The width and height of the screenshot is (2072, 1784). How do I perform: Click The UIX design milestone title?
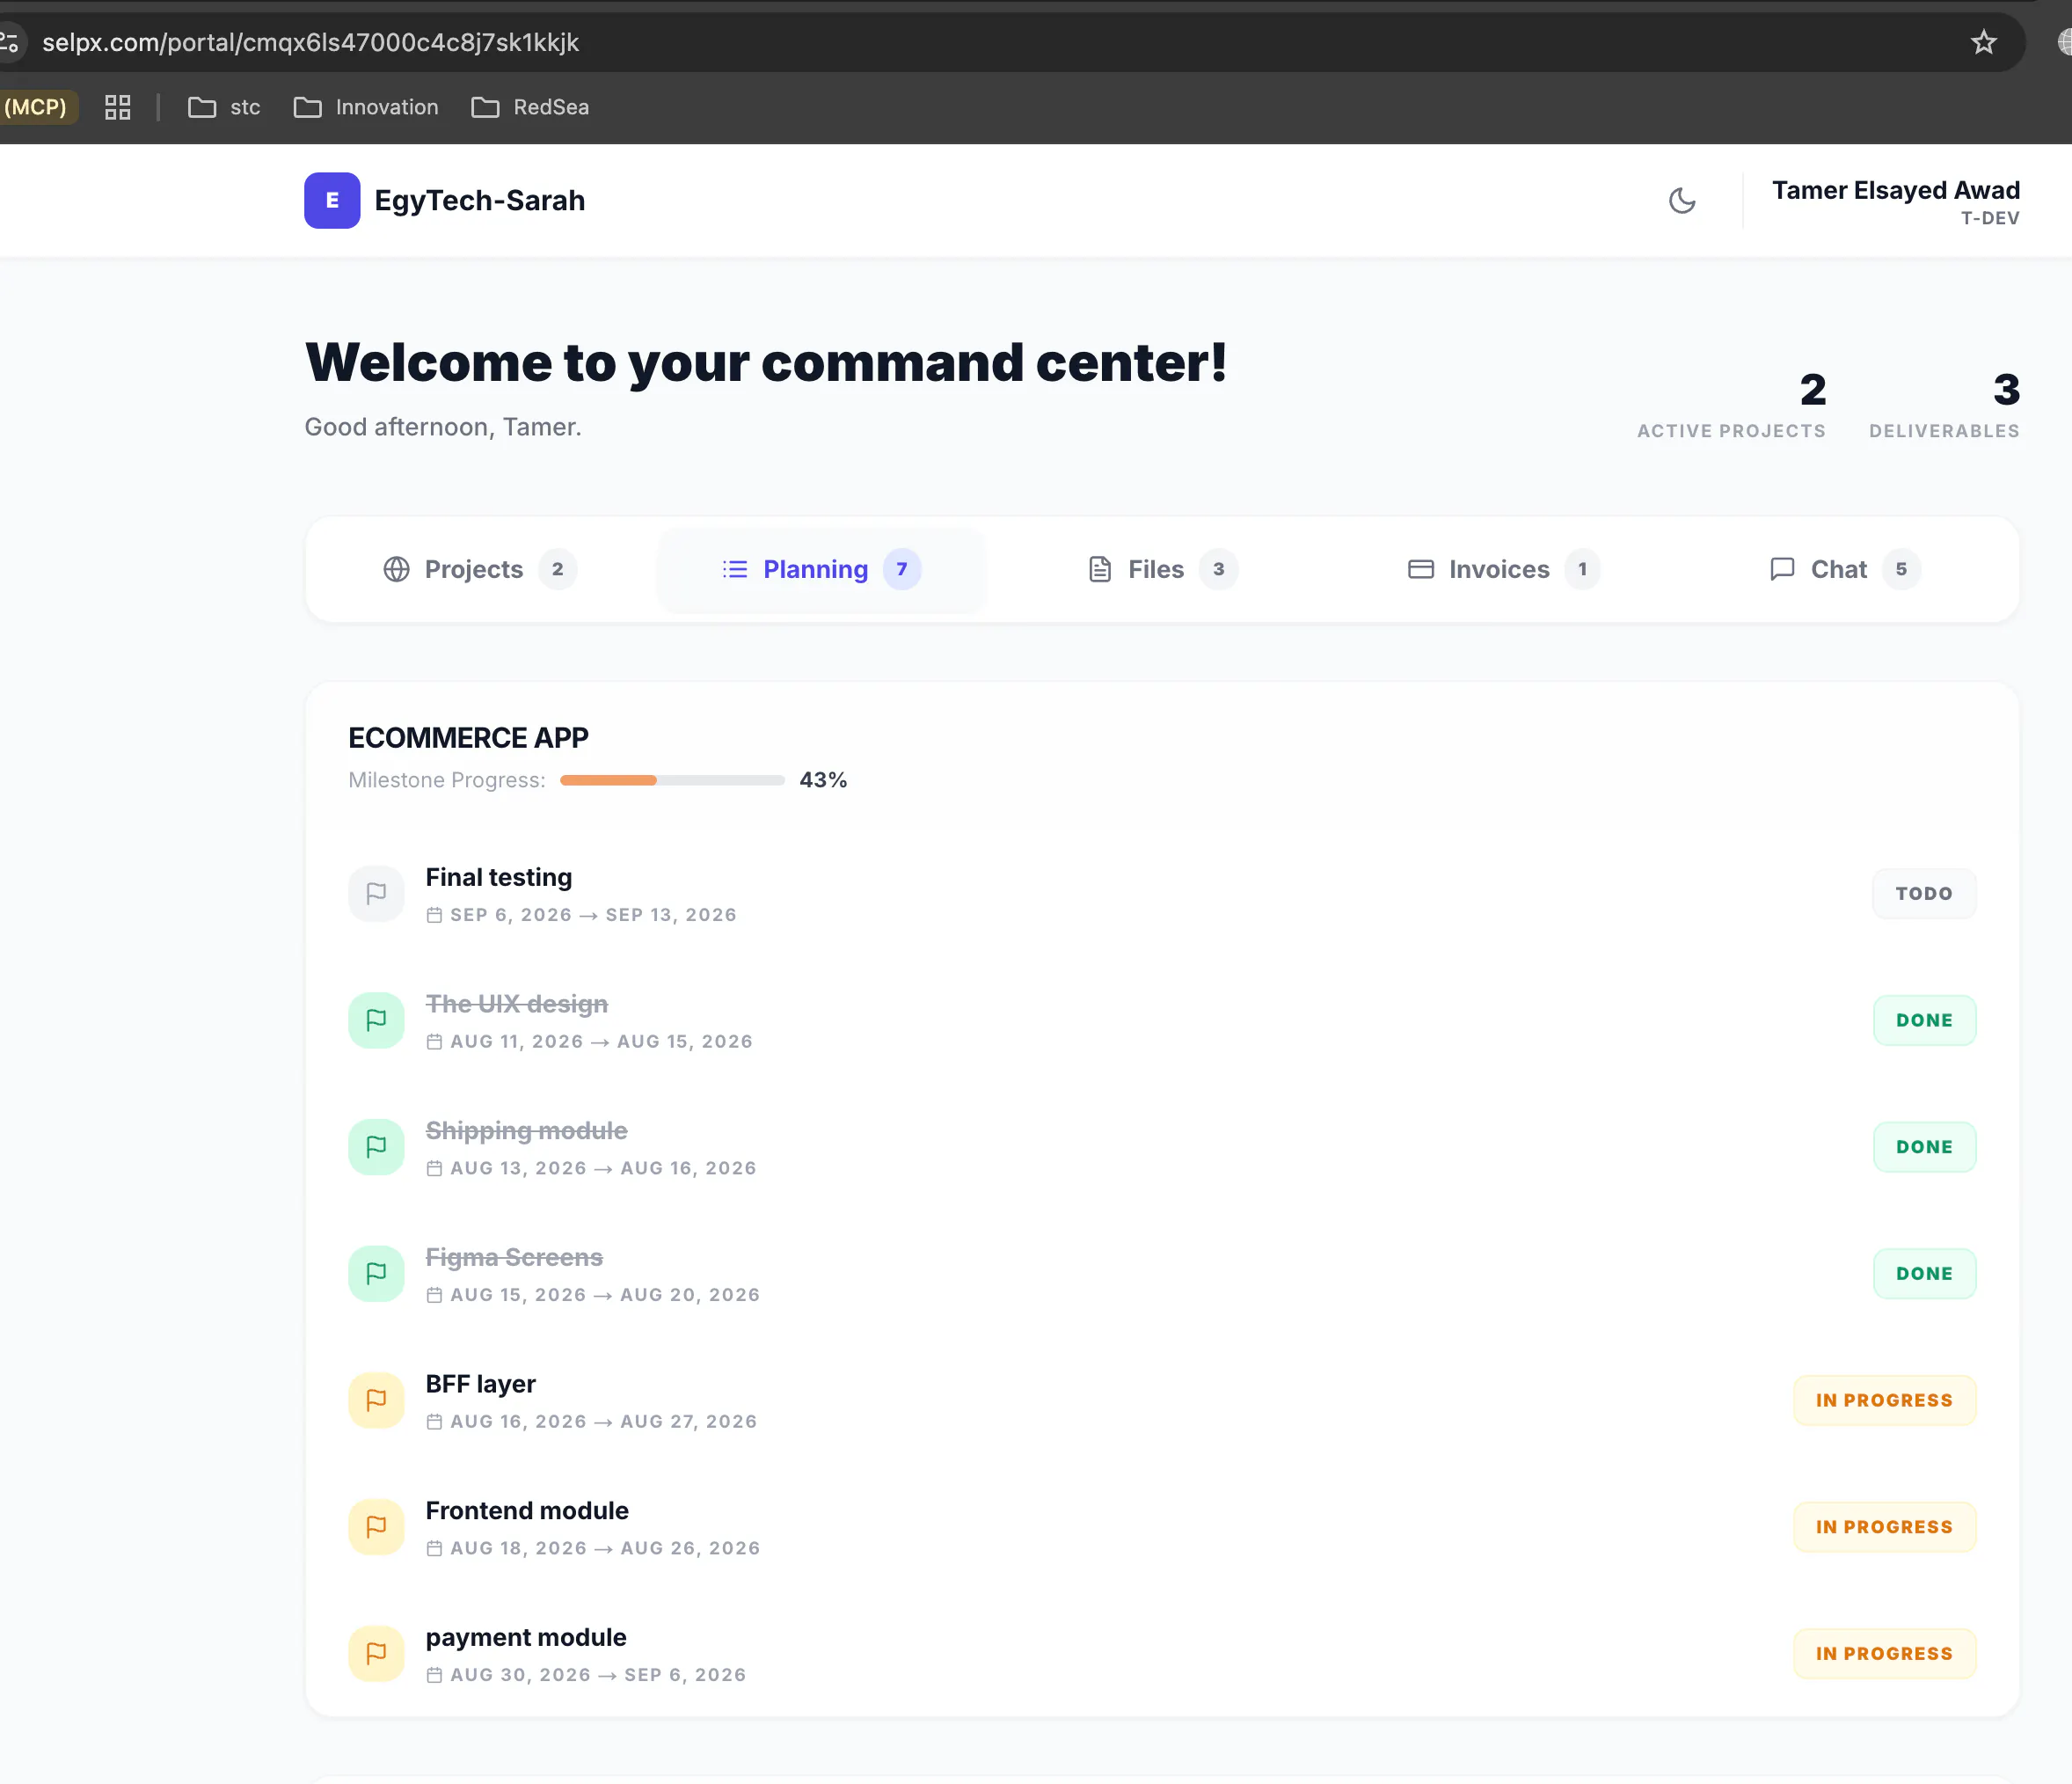pos(517,1004)
